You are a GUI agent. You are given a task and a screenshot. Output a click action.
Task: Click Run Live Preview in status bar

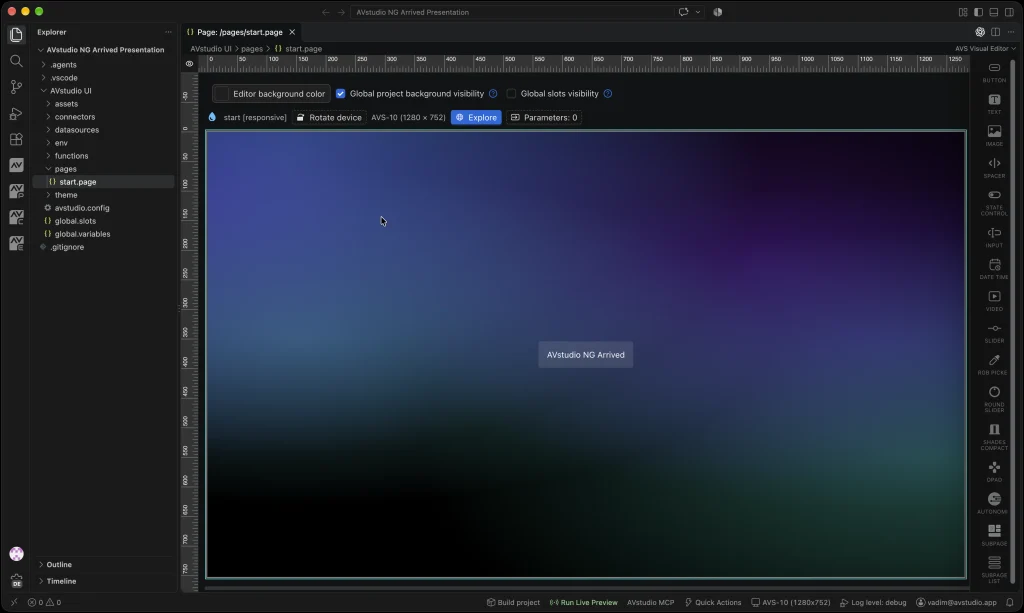pos(584,602)
